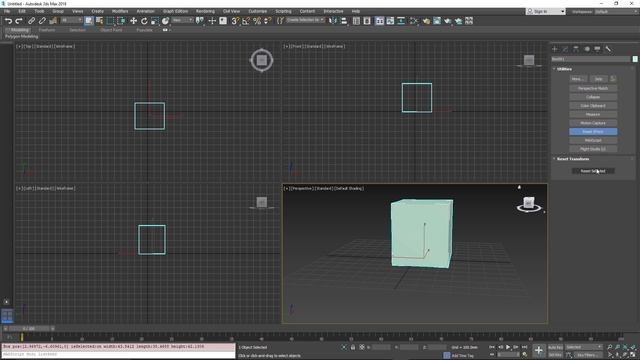Open the Rendered Frame Window icon

coord(437,21)
